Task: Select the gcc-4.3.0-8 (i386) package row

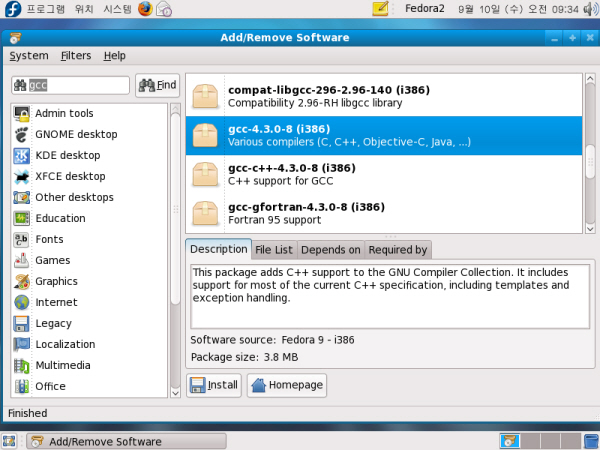Action: coord(384,135)
